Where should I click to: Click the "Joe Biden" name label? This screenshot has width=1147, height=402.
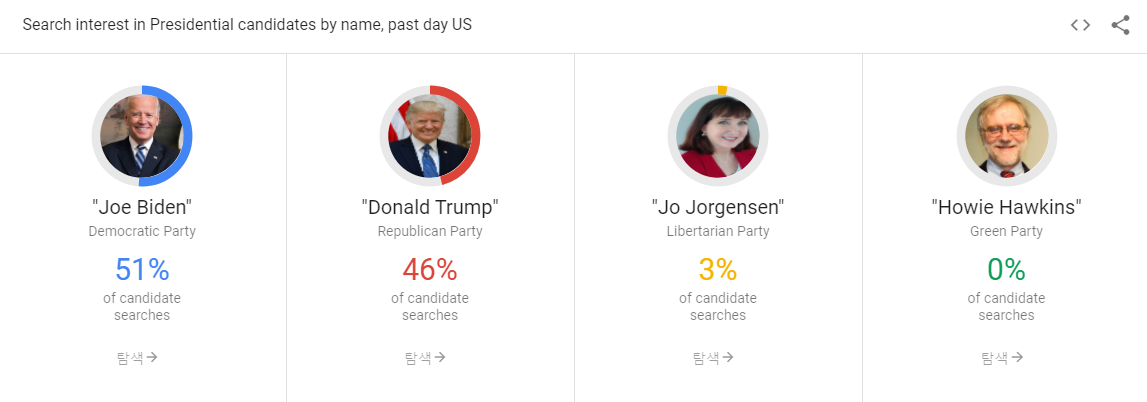[x=142, y=207]
